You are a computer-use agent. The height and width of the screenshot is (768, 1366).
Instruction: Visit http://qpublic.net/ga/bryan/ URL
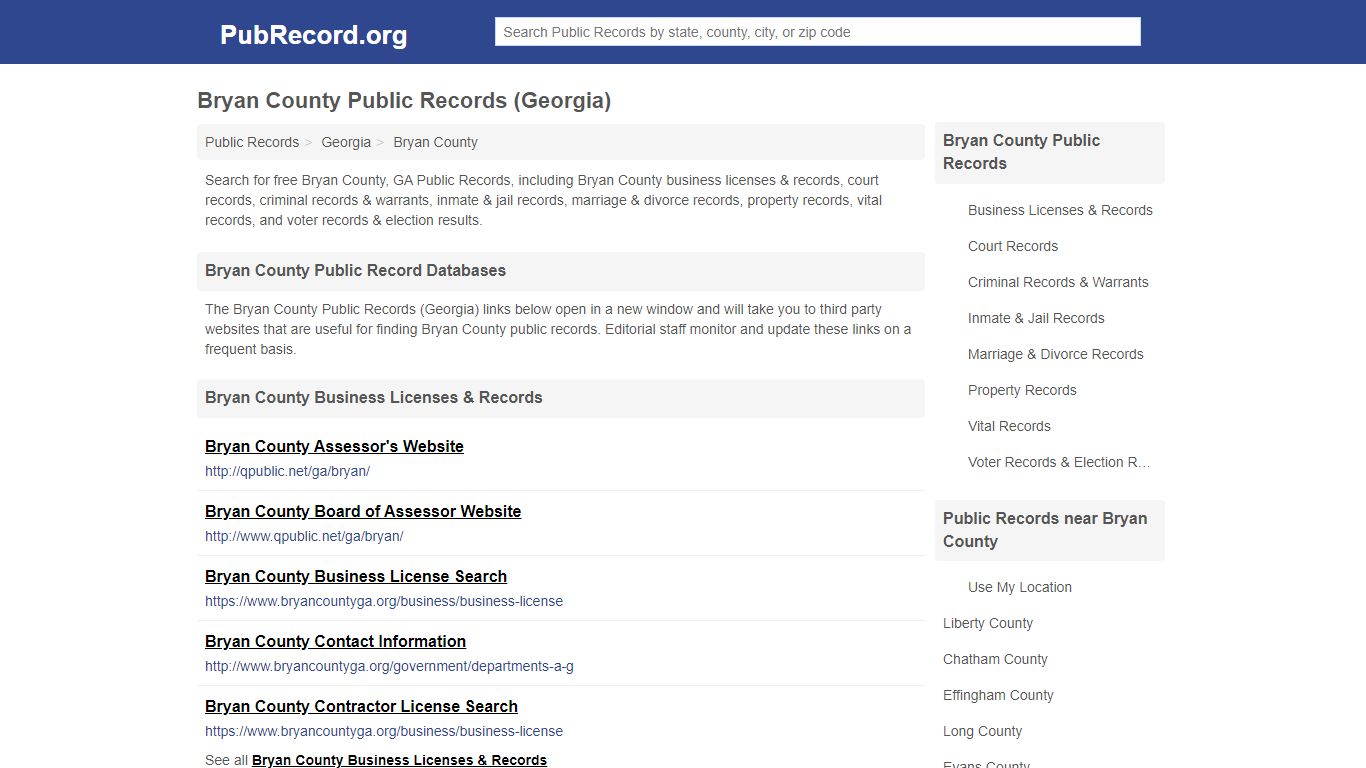[287, 471]
